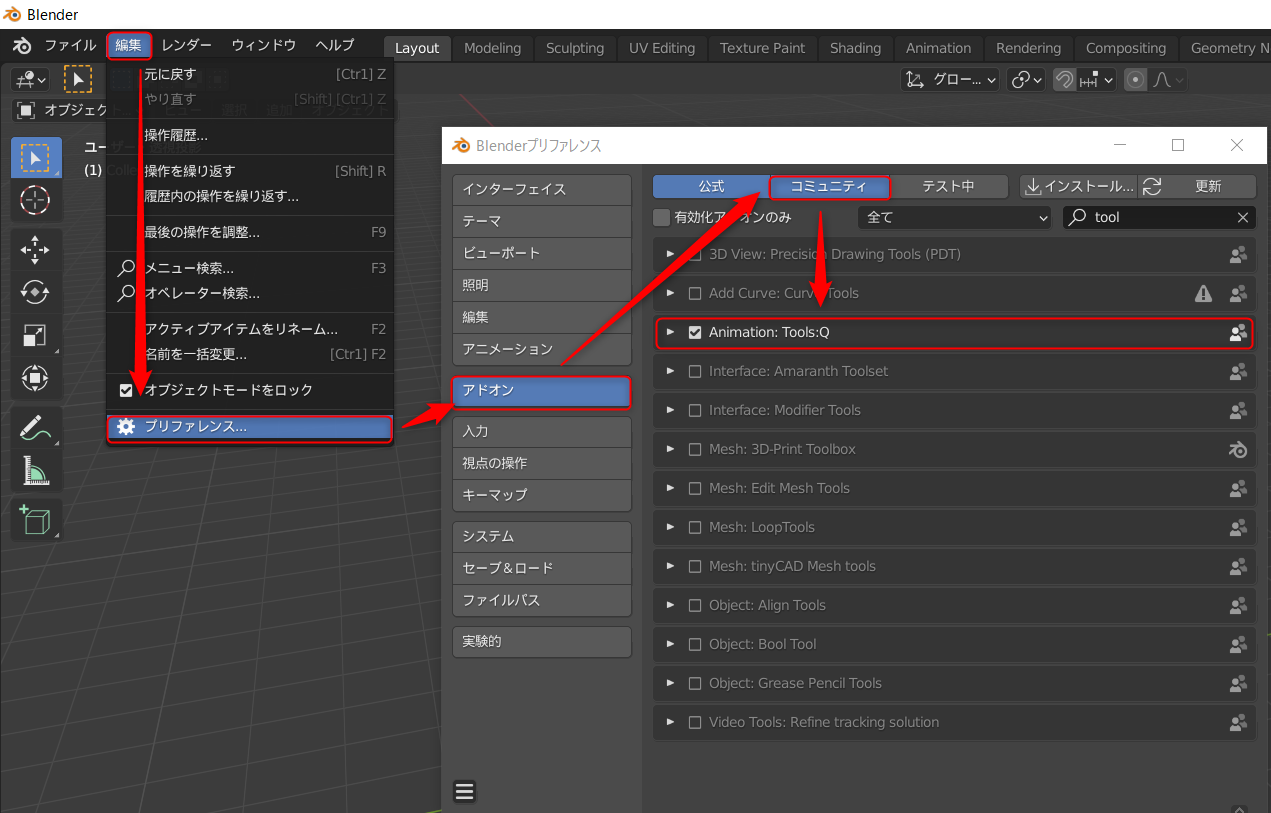Screen dimensions: 1271x813
Task: Click community icon on Video Tools row
Action: click(1238, 722)
